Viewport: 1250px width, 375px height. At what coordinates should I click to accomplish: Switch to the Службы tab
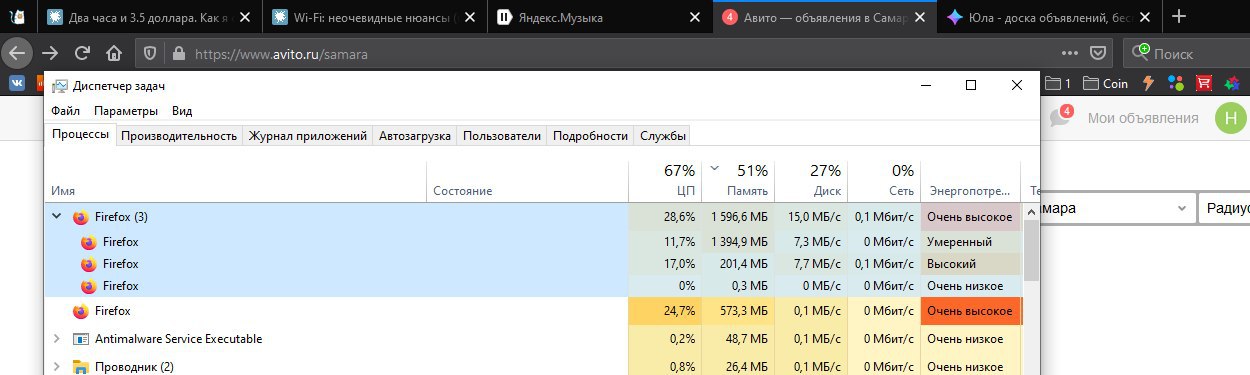[x=663, y=136]
